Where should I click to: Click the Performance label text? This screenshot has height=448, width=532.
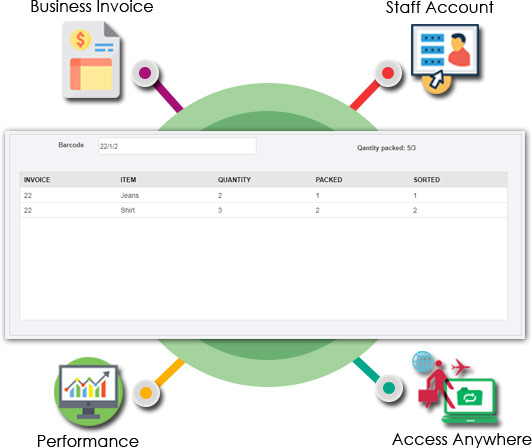click(88, 441)
